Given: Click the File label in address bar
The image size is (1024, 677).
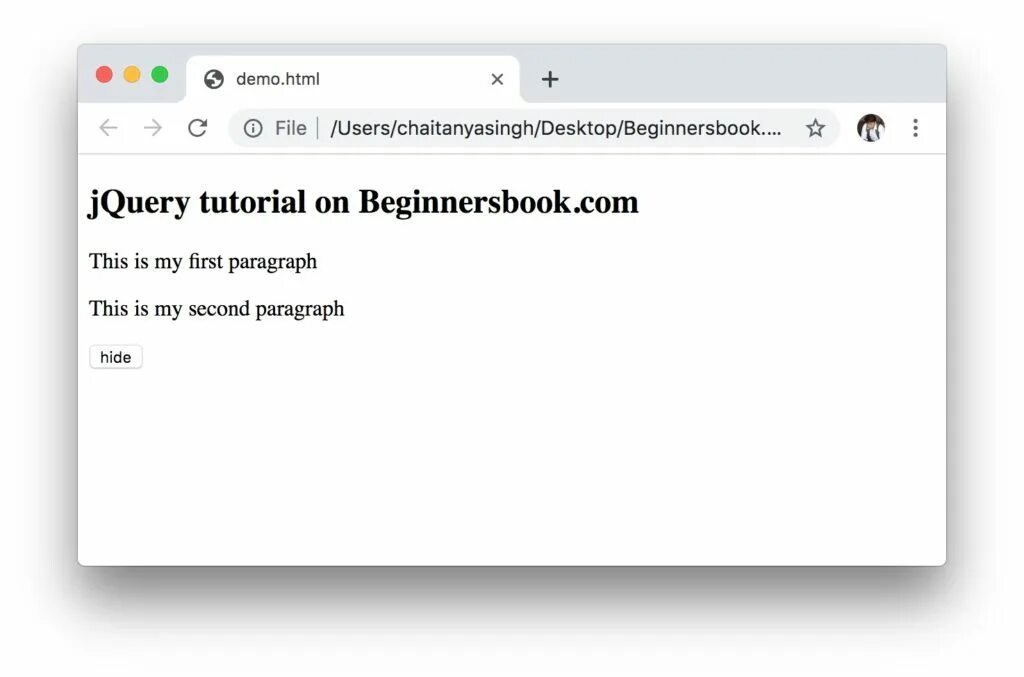Looking at the screenshot, I should click(291, 128).
